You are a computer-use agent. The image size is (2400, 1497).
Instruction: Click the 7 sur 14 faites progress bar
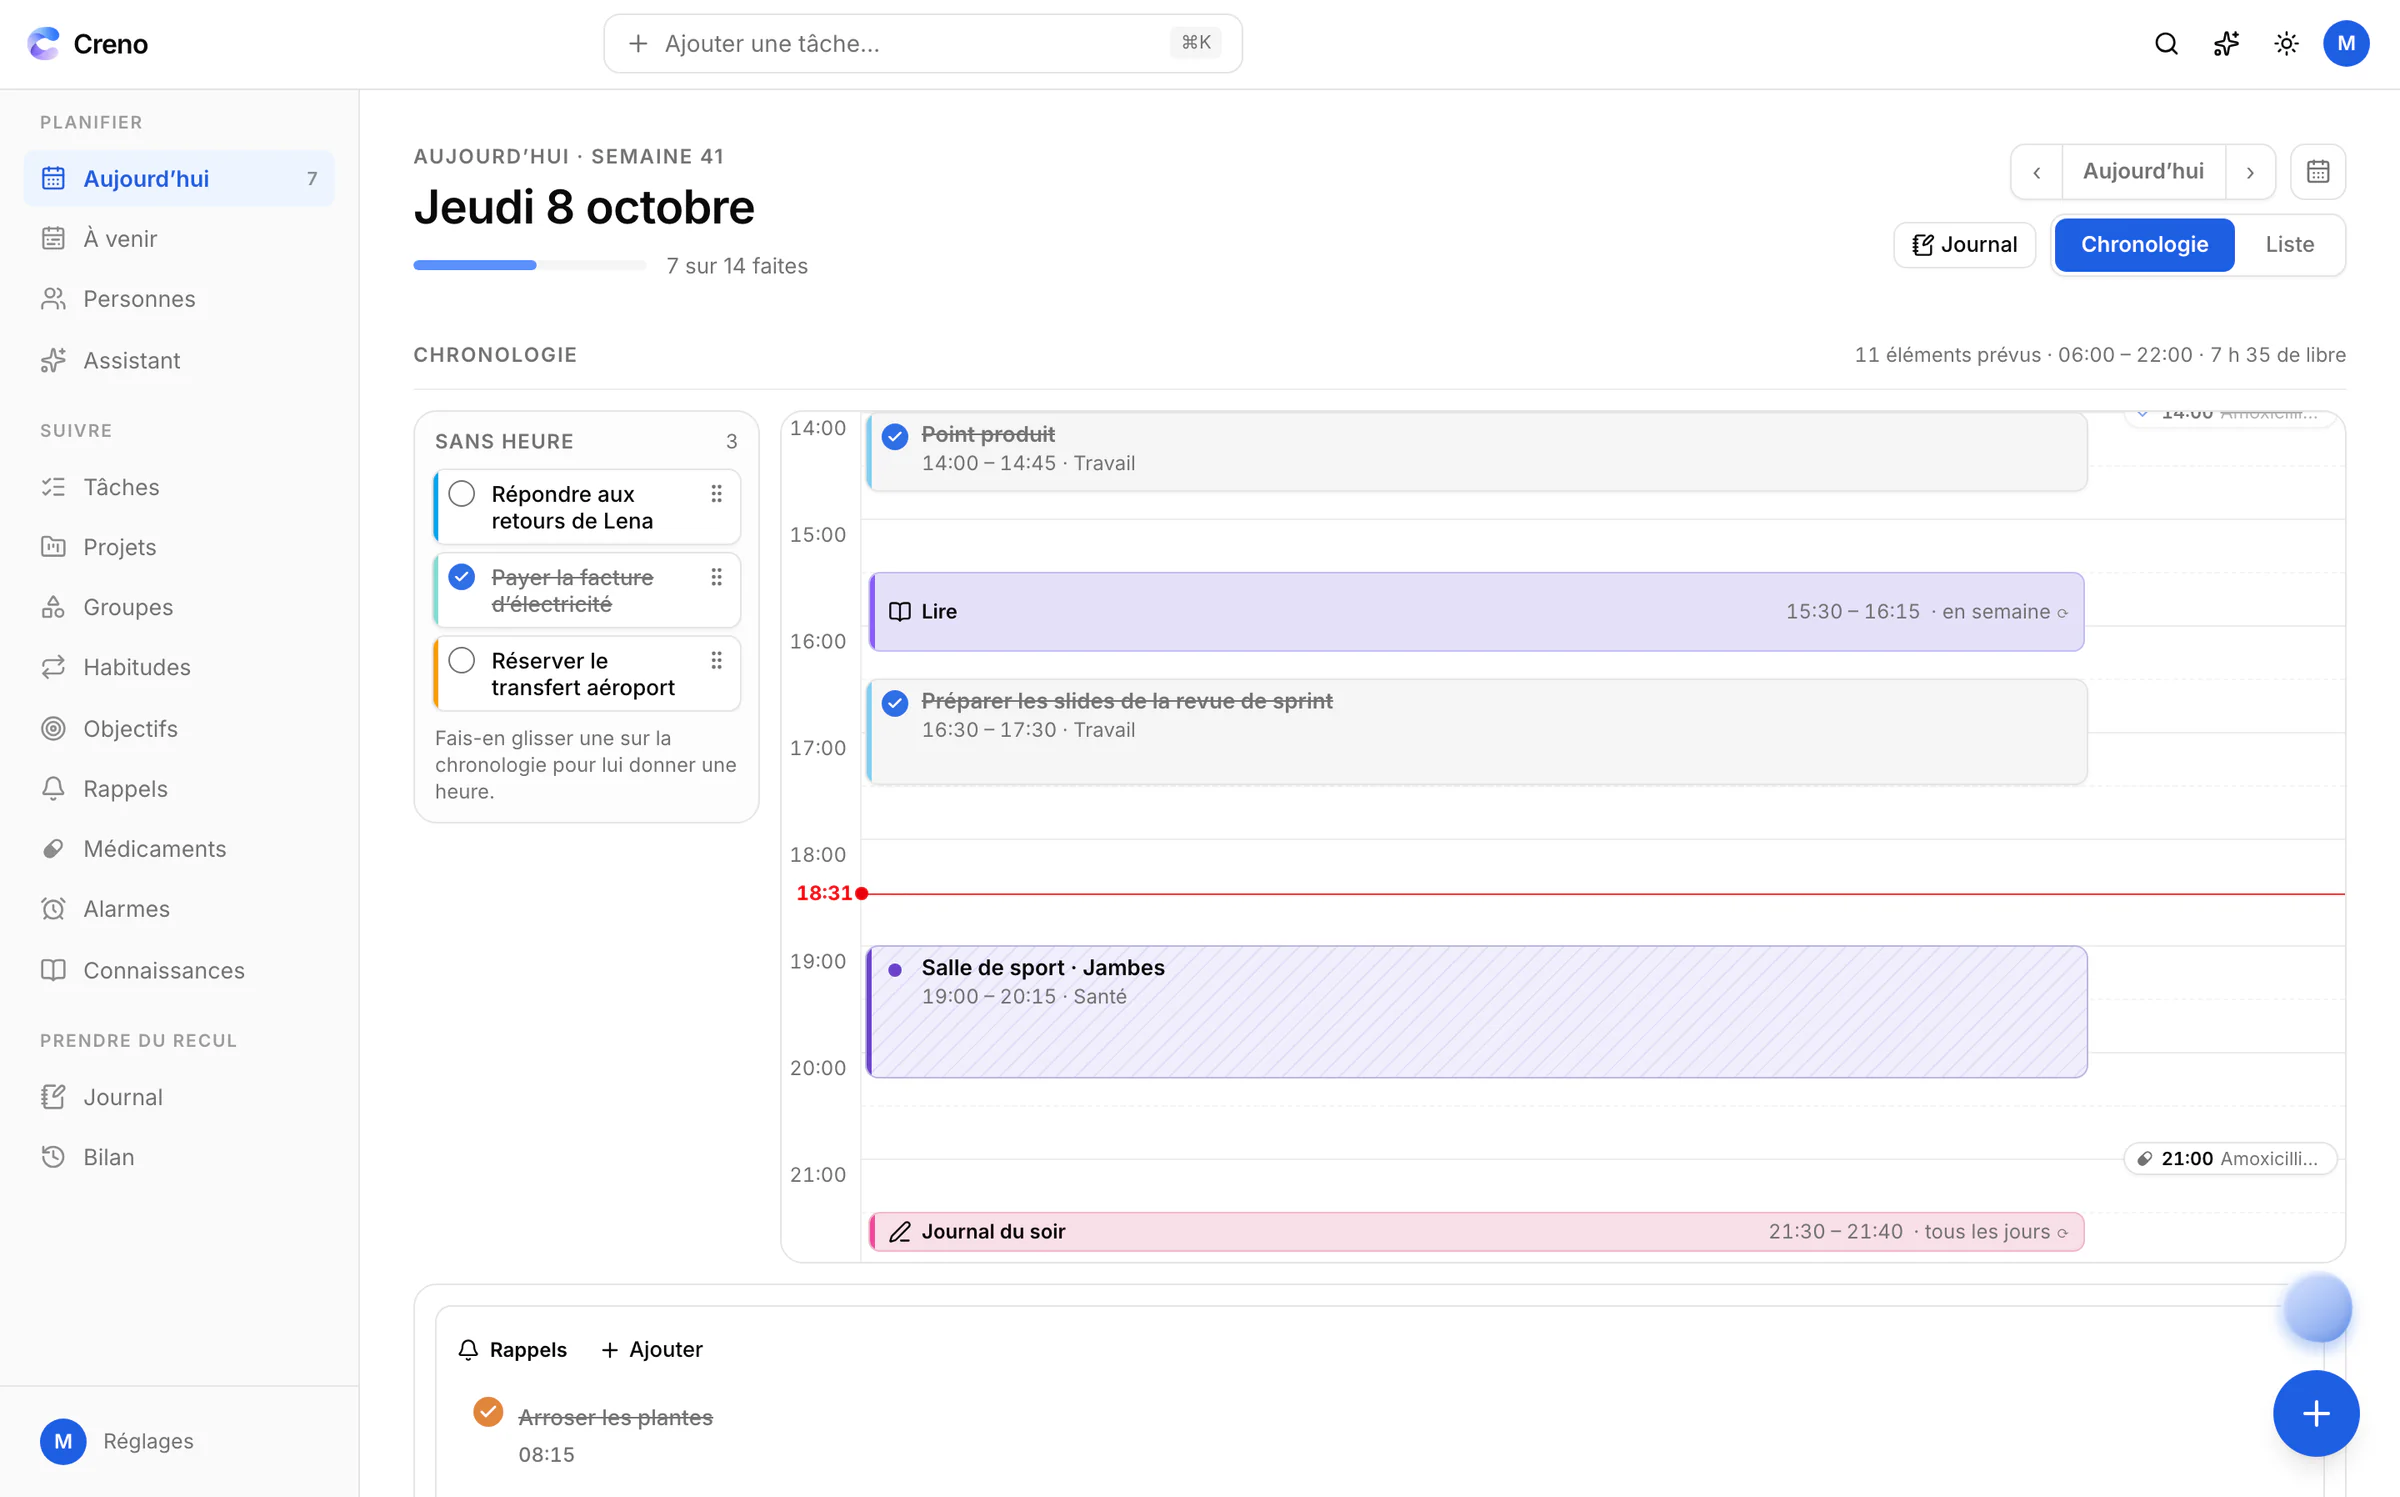coord(530,265)
